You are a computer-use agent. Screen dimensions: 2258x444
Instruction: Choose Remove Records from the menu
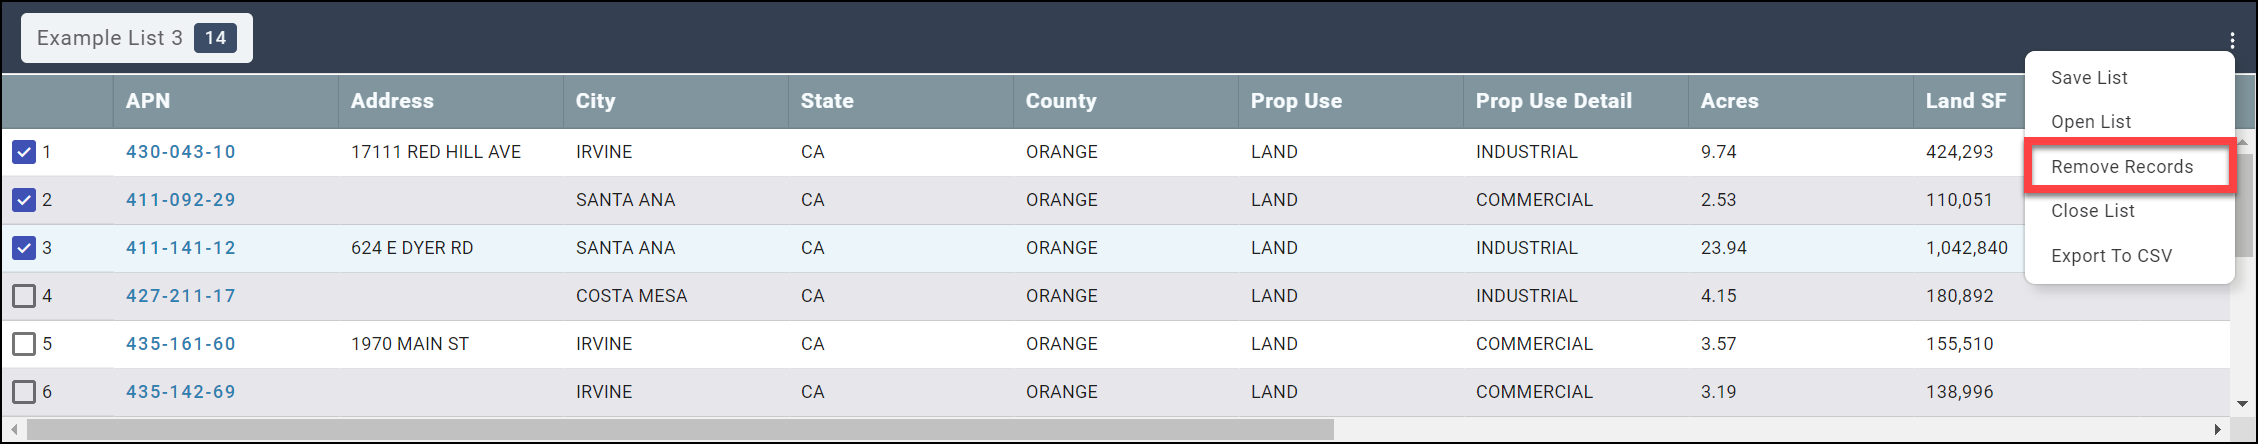tap(2122, 167)
